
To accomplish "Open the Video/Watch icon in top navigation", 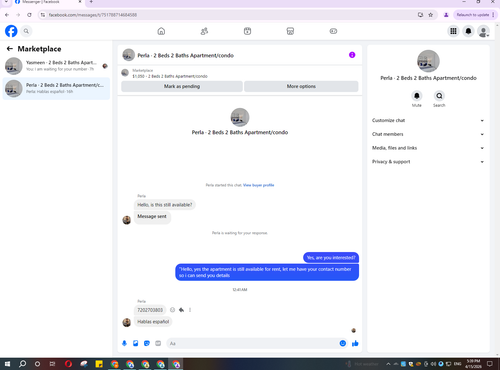I will [247, 31].
